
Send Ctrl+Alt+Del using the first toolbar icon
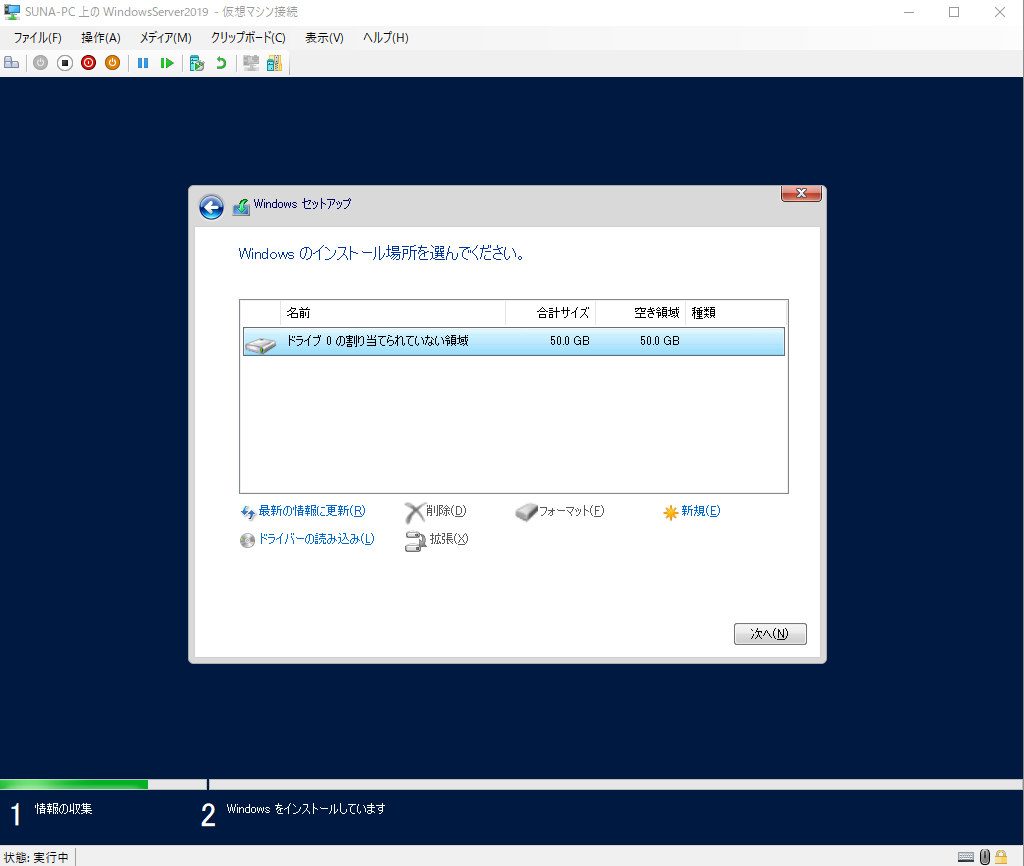click(x=12, y=63)
